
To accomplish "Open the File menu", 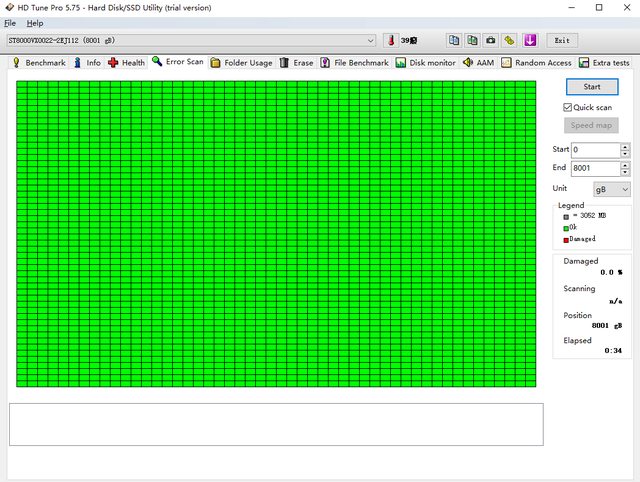I will tap(10, 22).
